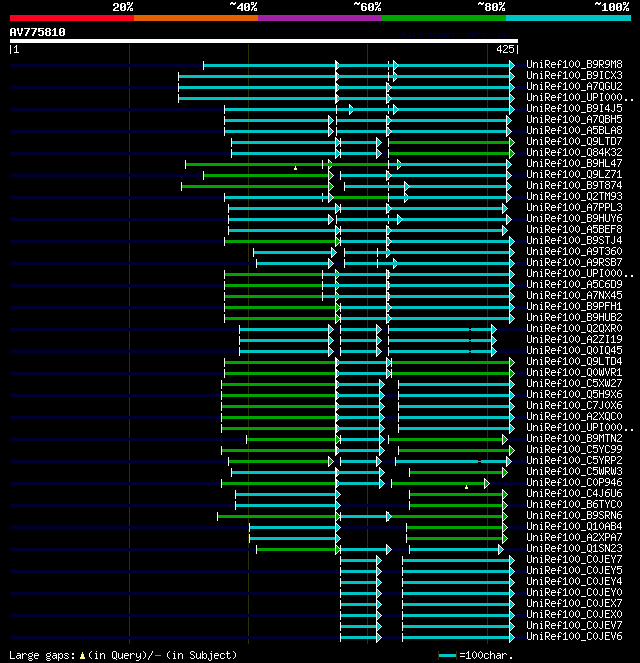The width and height of the screenshot is (640, 663).
Task: Open the UniRef100_A5C6D9 entry
Action: [574, 284]
